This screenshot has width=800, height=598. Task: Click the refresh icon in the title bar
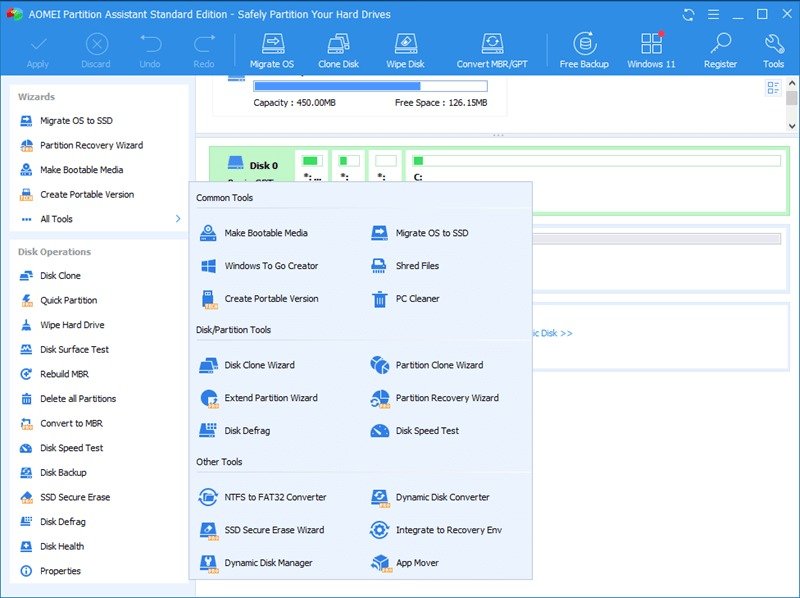coord(688,14)
